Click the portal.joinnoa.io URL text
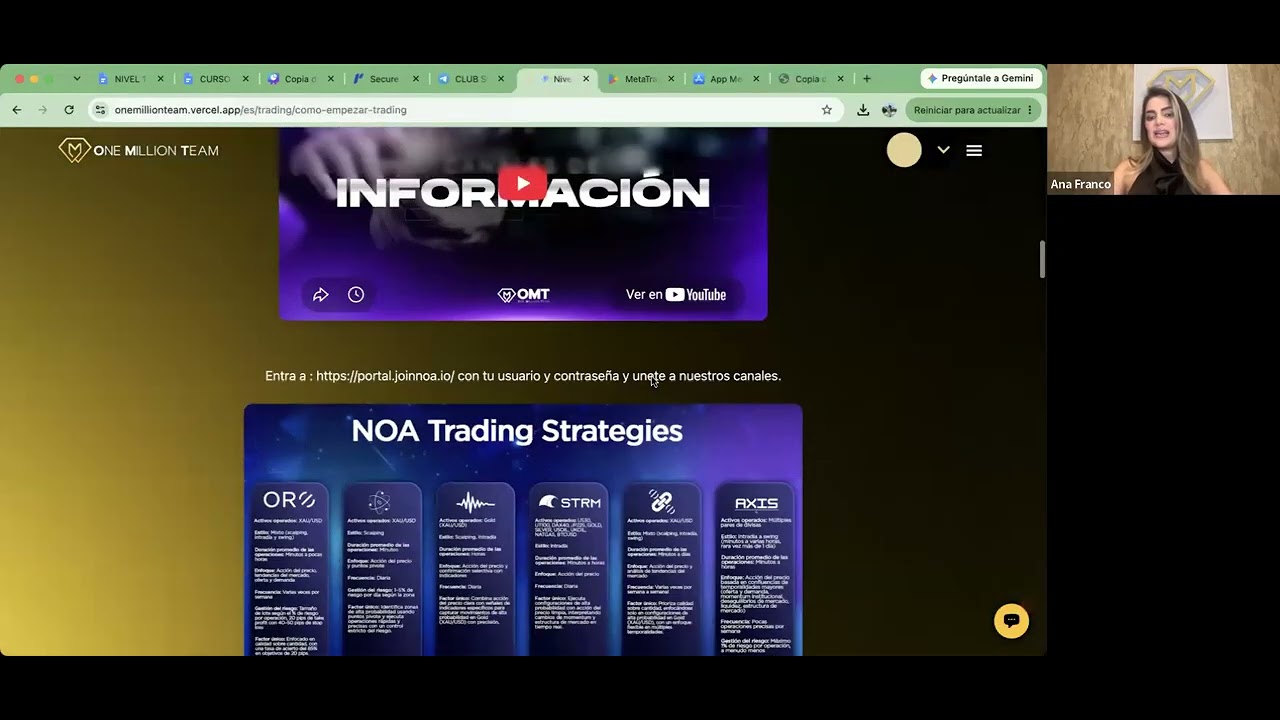 [385, 376]
